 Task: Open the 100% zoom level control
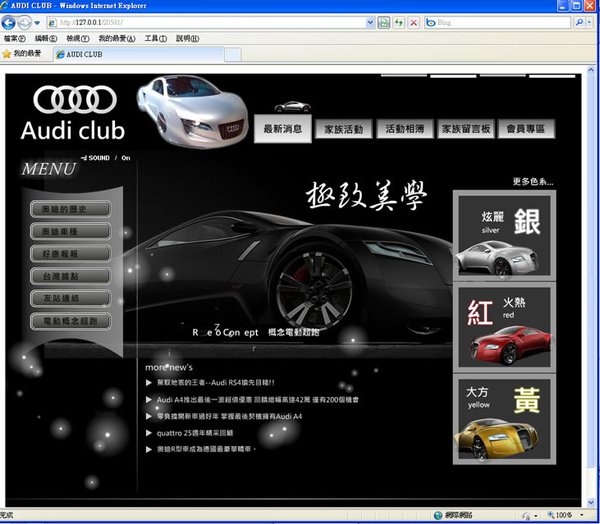click(x=566, y=515)
